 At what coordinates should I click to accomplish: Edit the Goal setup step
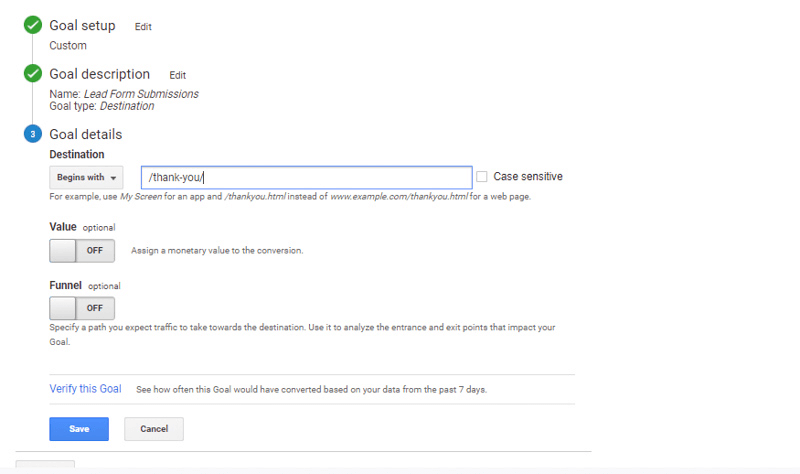143,27
